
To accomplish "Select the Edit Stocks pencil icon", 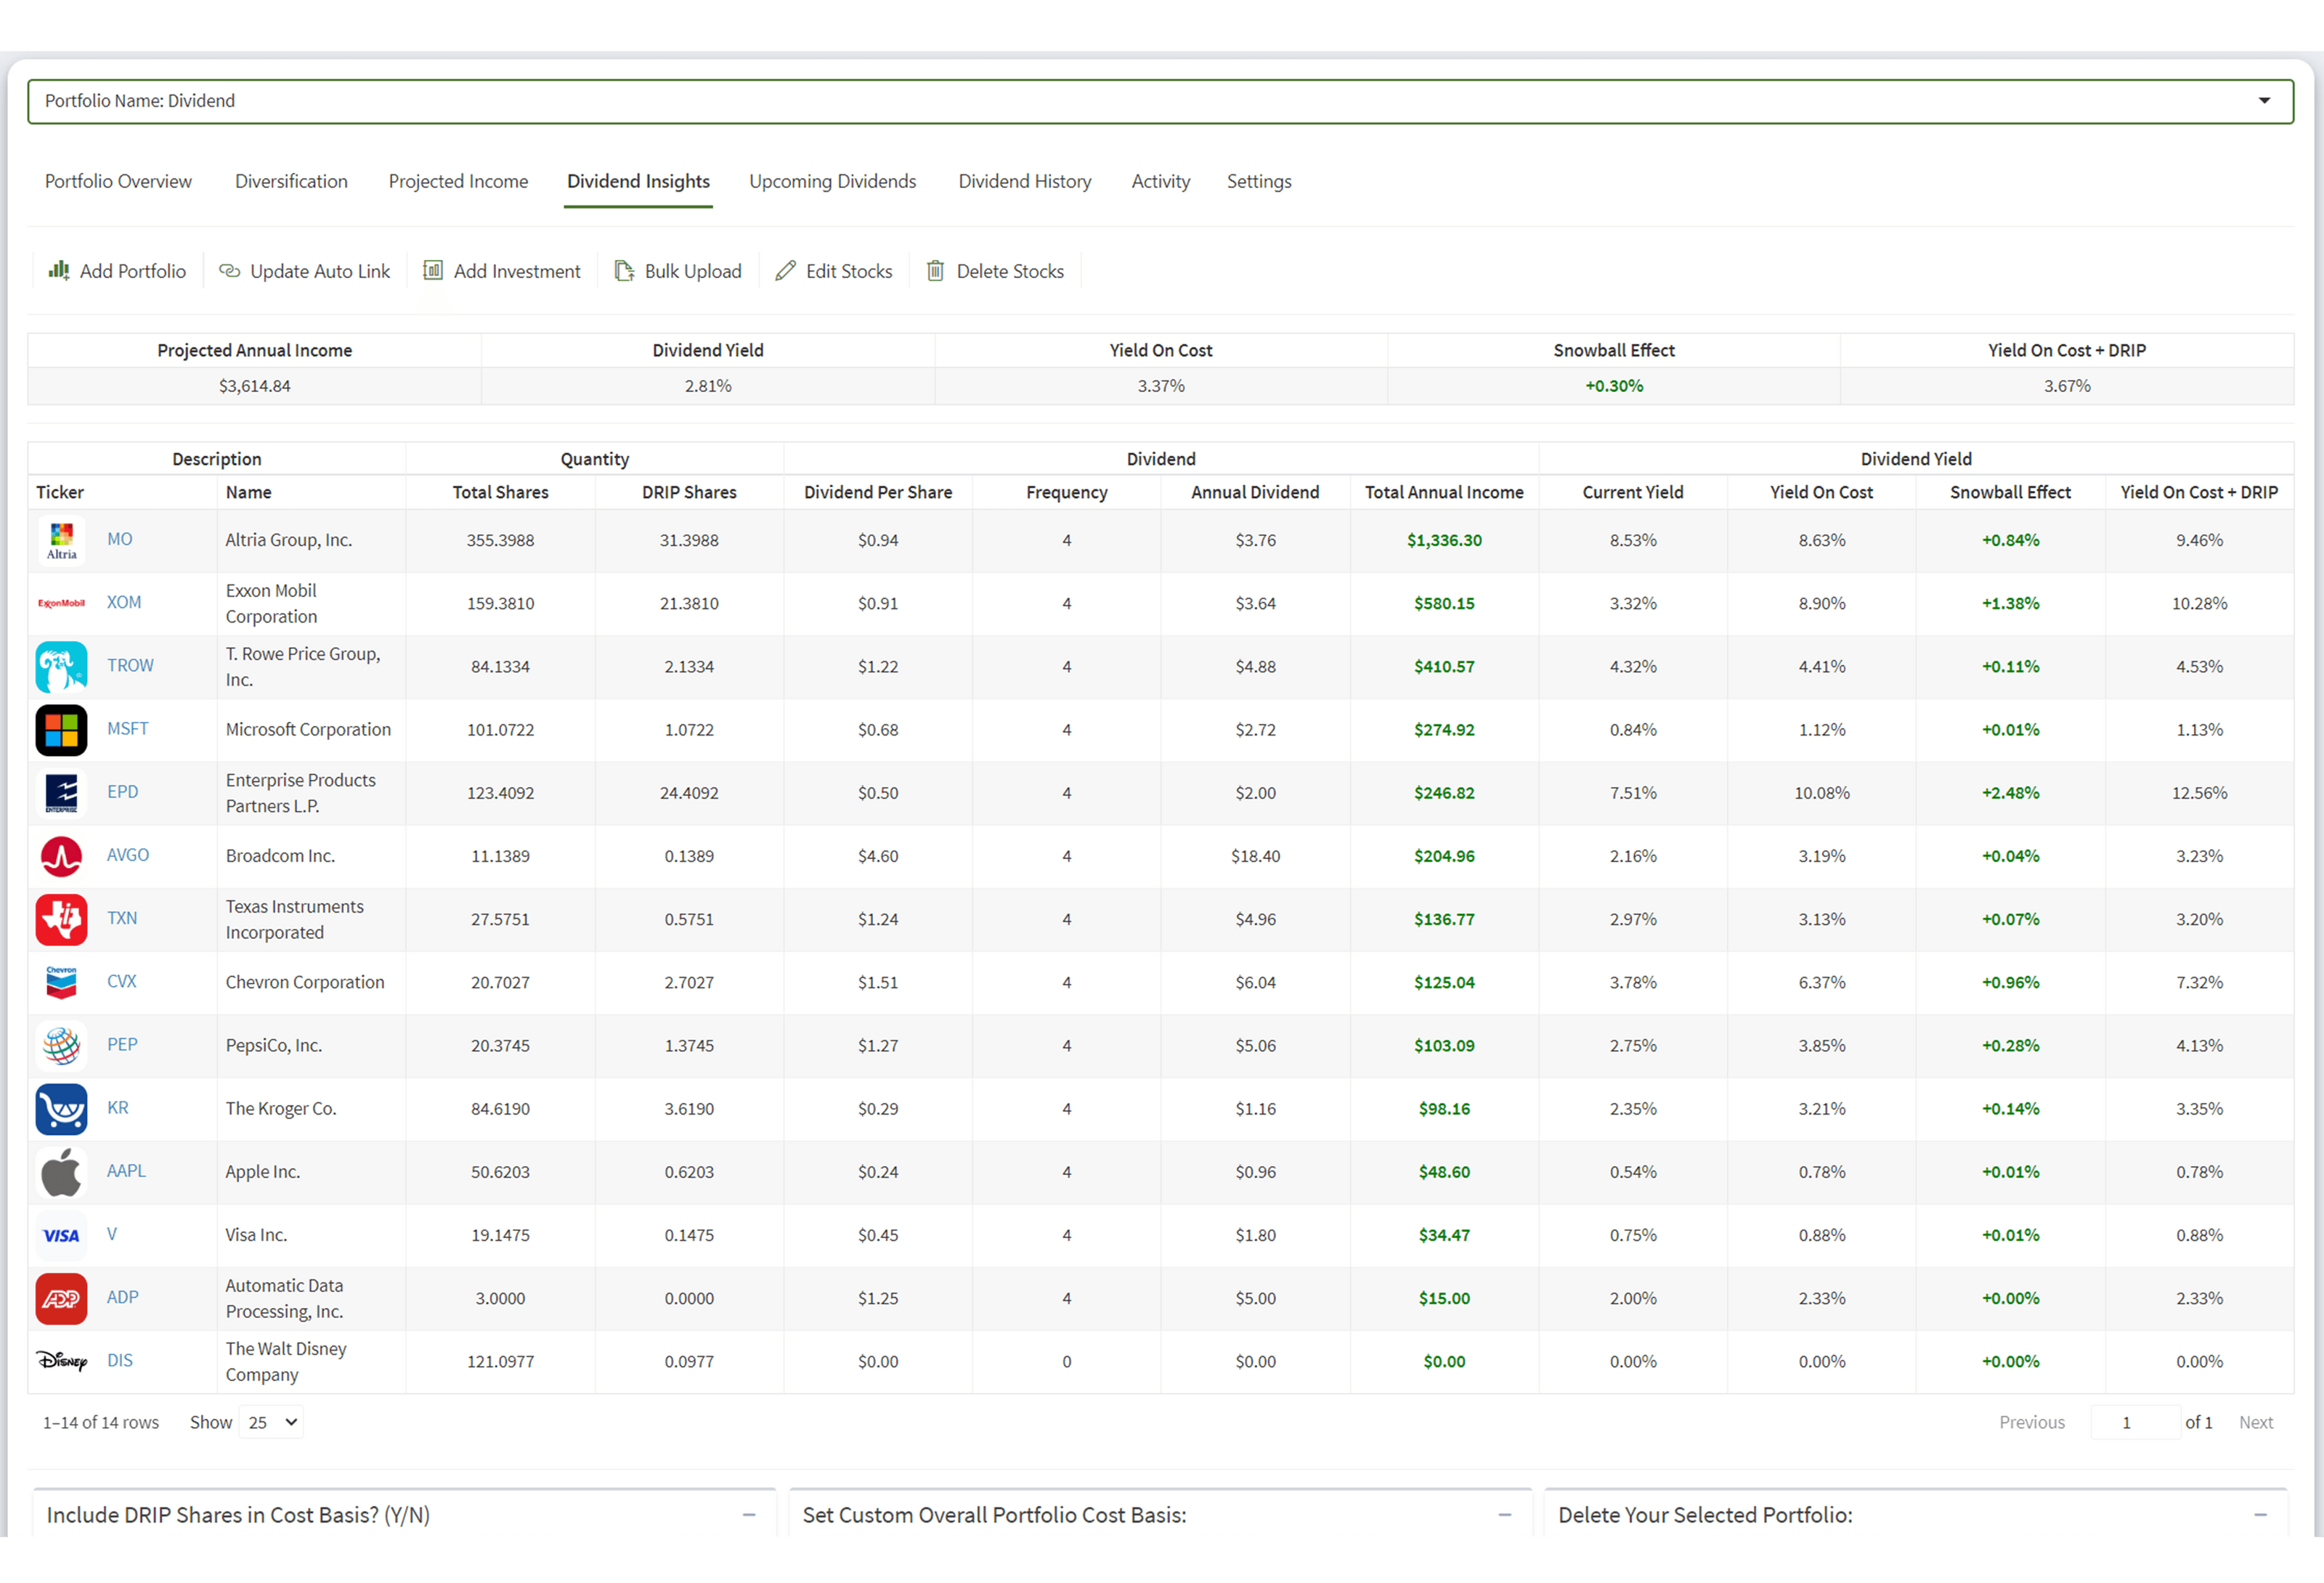I will click(786, 270).
